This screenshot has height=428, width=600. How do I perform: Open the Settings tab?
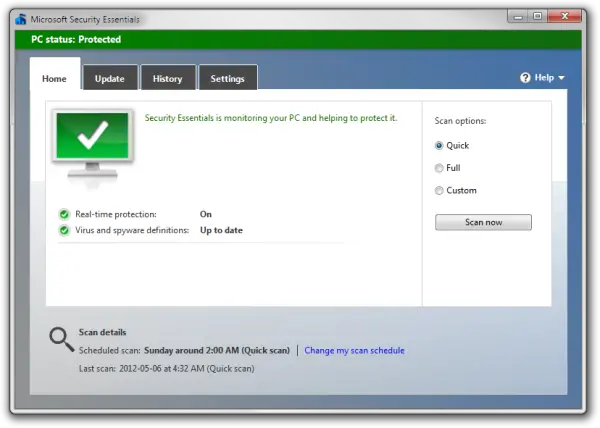click(x=228, y=79)
